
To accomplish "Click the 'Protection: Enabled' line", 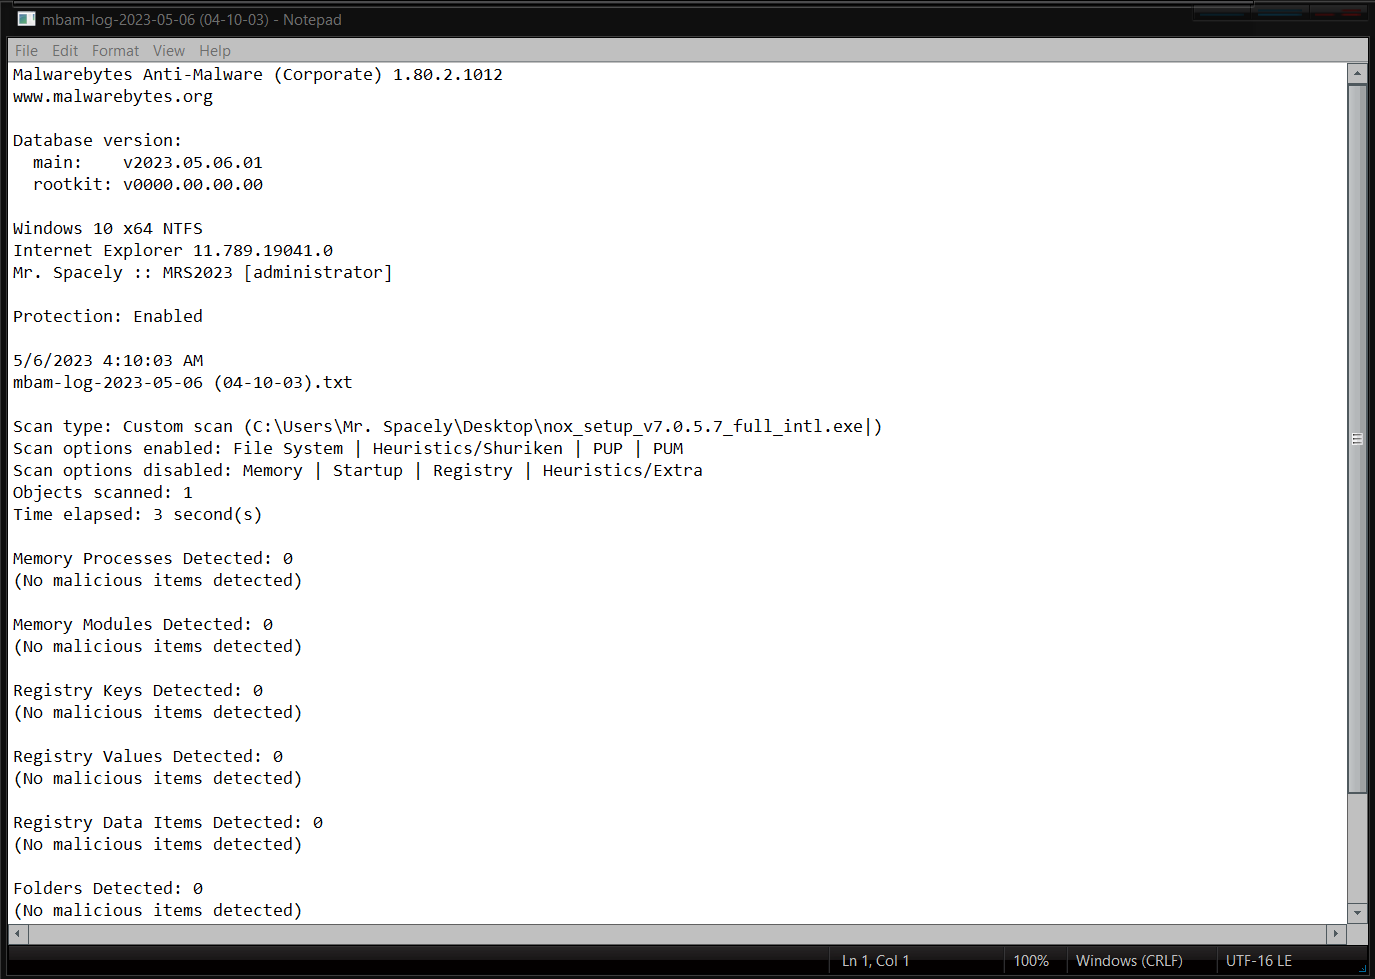I will pos(108,317).
